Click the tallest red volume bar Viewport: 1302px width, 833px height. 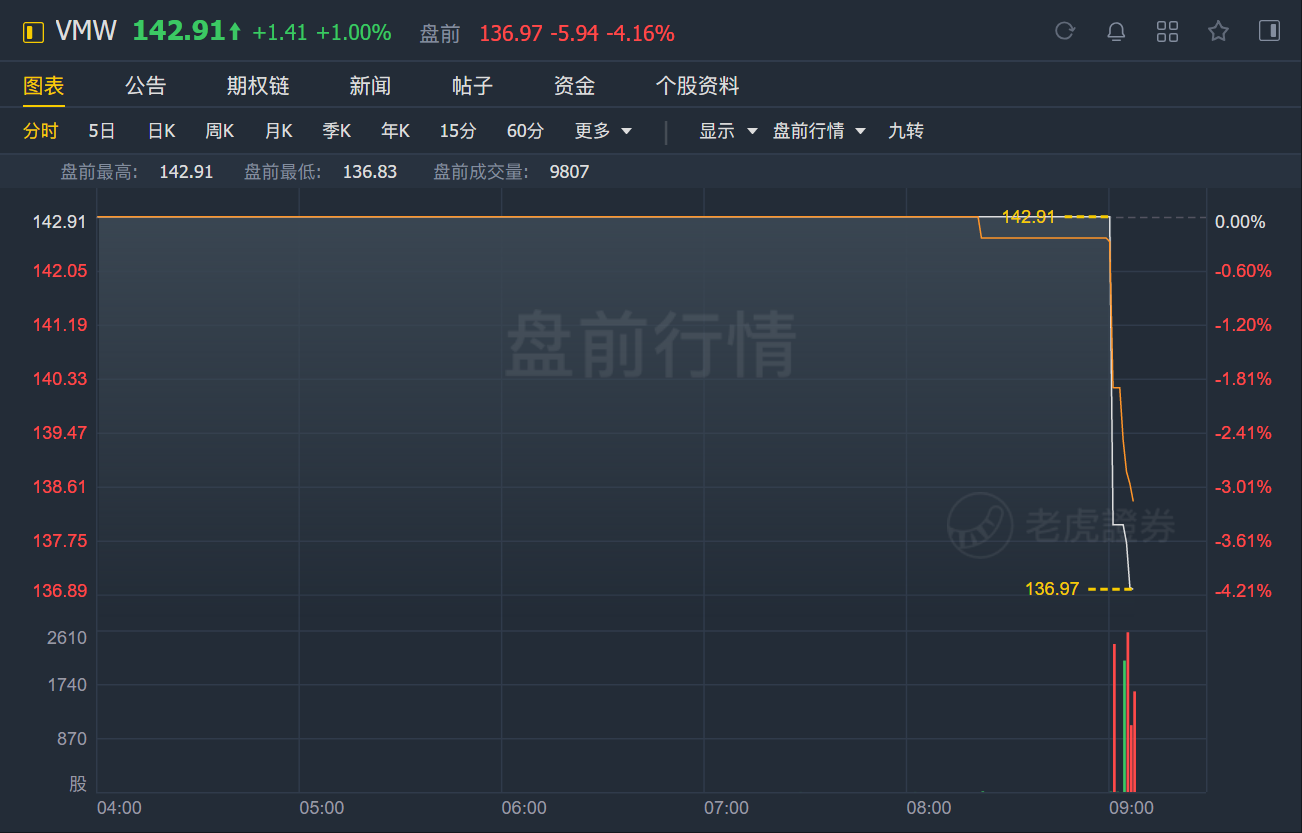pos(1127,712)
